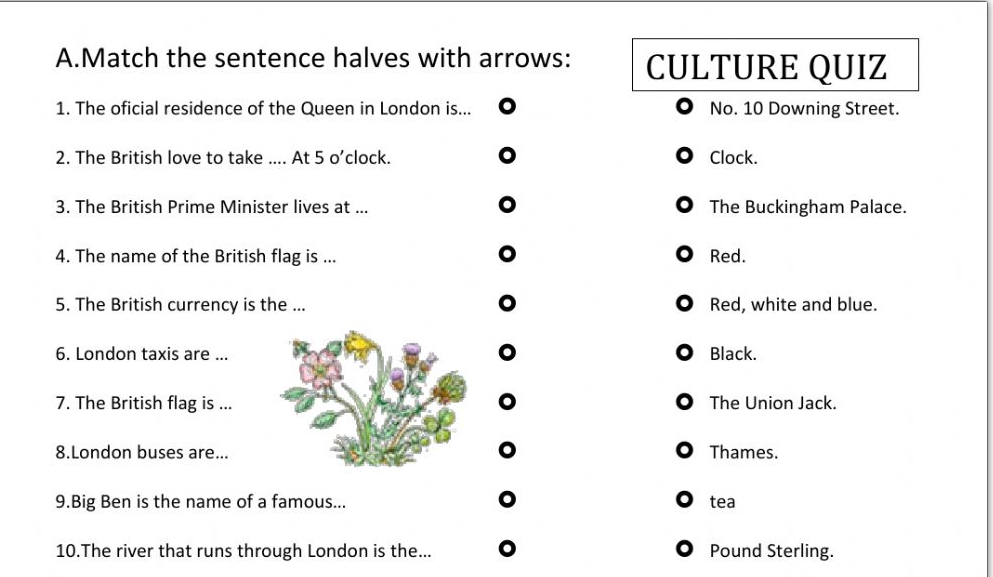993x577 pixels.
Task: Click the circle next to 'Red, white and blue.'
Action: tap(684, 303)
